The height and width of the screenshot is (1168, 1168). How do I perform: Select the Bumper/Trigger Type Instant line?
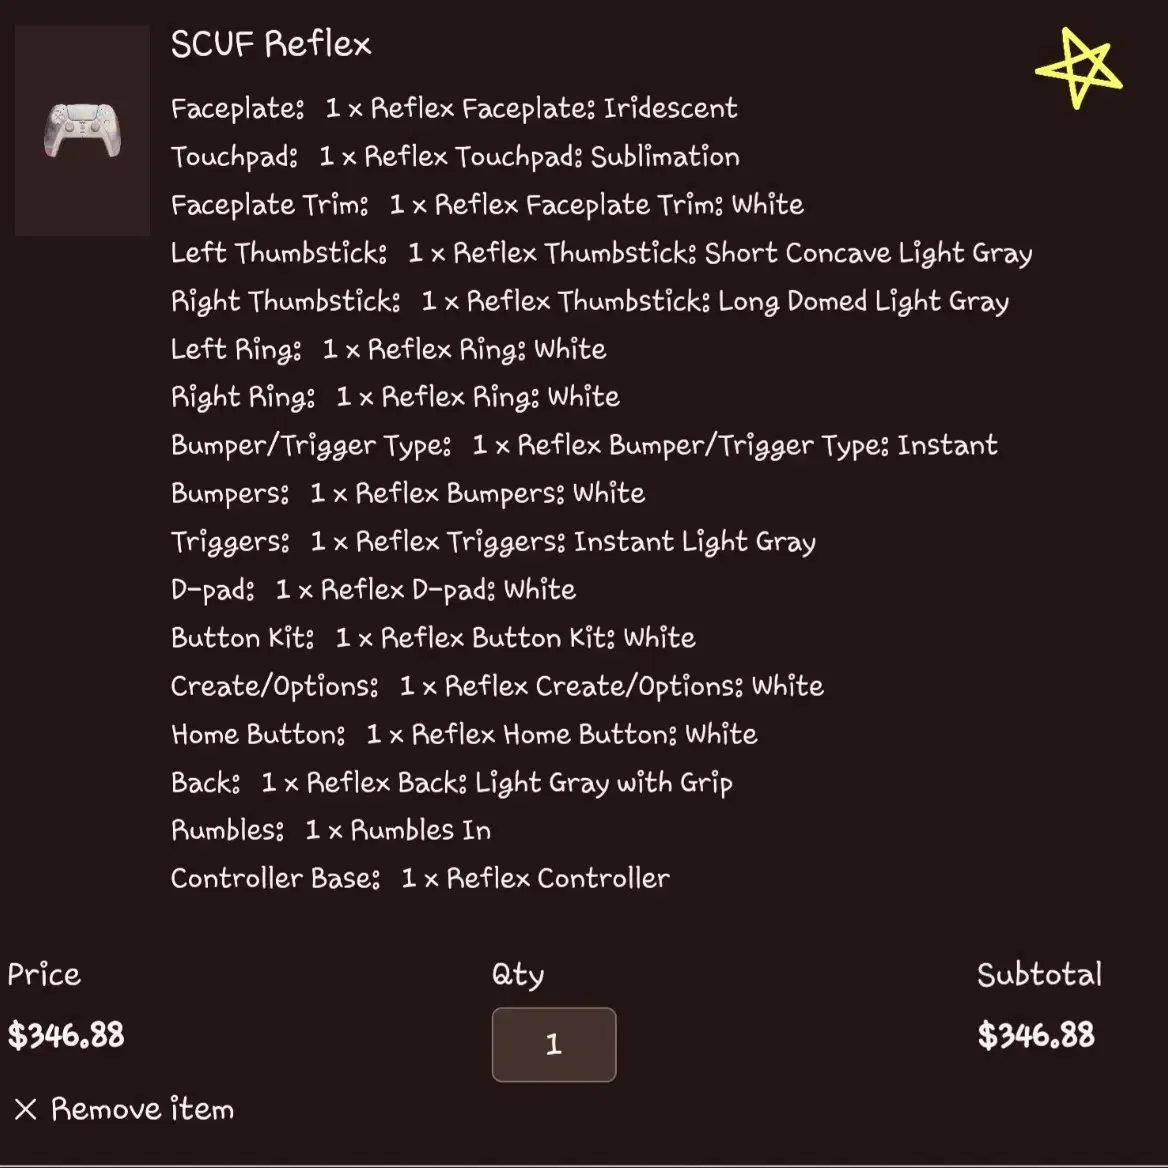[584, 445]
